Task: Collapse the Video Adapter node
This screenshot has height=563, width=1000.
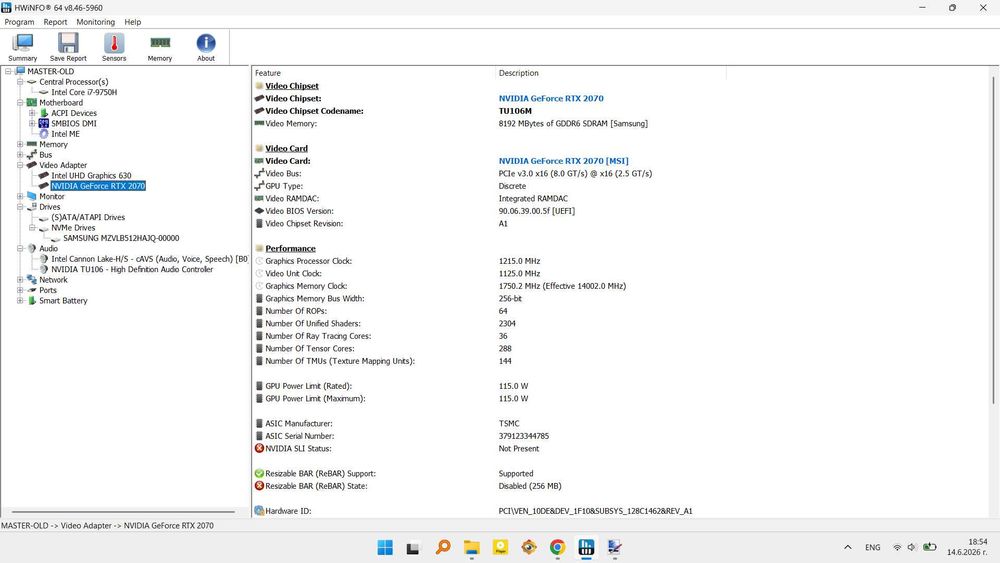Action: click(x=20, y=165)
